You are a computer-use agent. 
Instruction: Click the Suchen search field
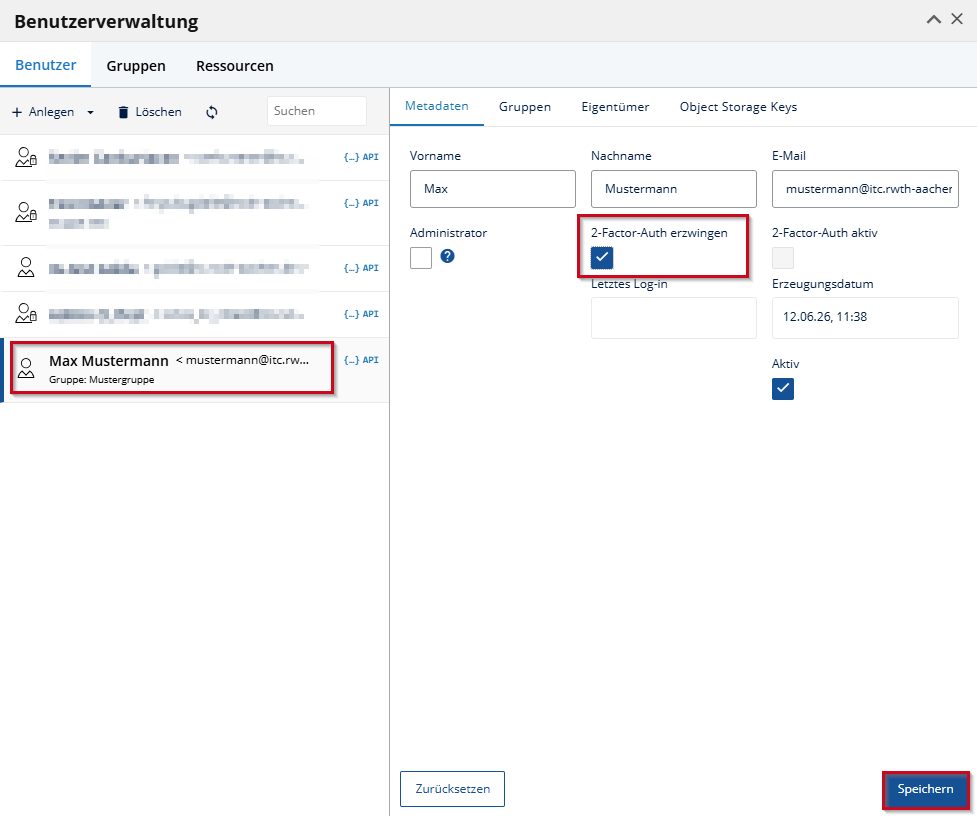tap(317, 111)
